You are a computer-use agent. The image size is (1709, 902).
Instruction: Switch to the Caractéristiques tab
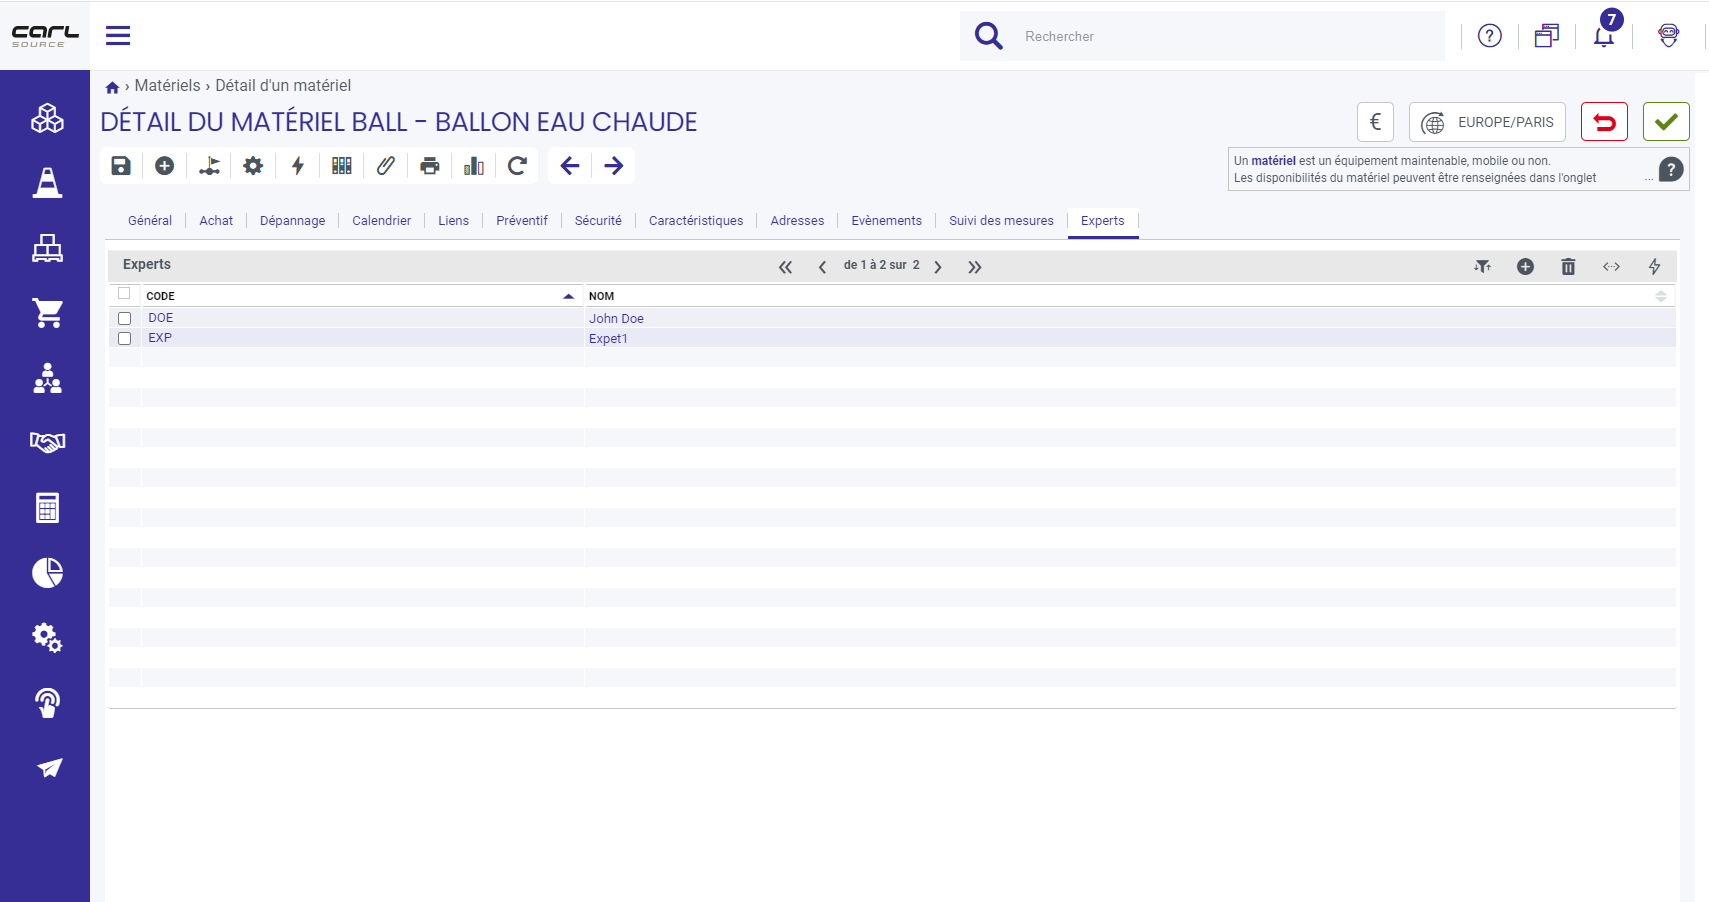coord(696,221)
